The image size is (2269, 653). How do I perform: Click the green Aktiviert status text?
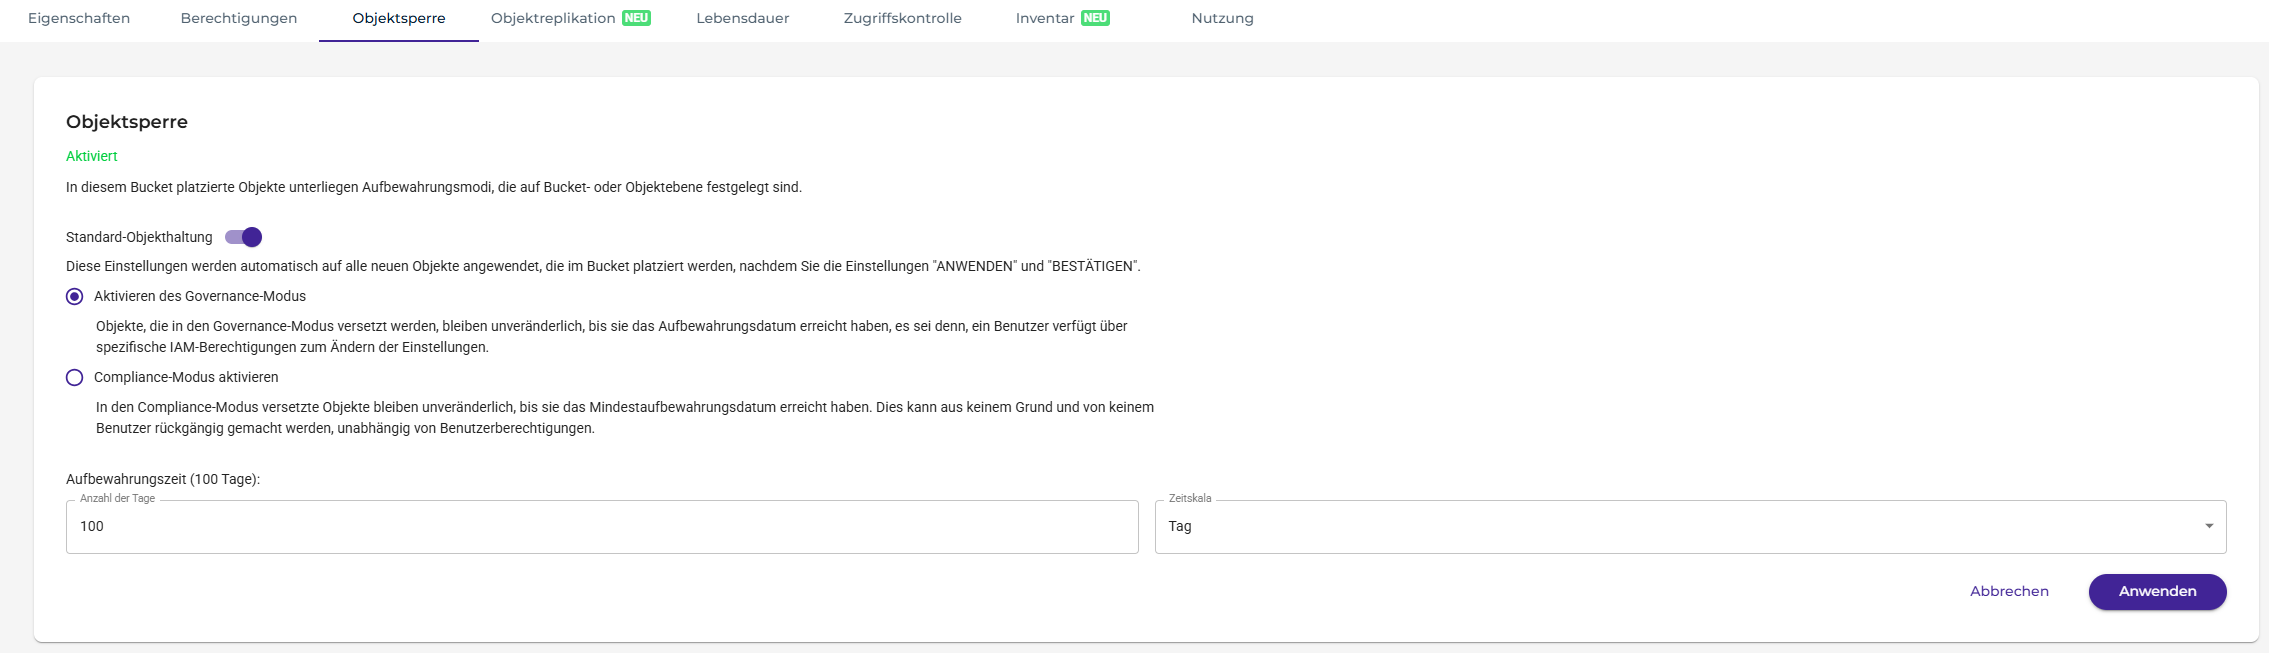coord(92,156)
